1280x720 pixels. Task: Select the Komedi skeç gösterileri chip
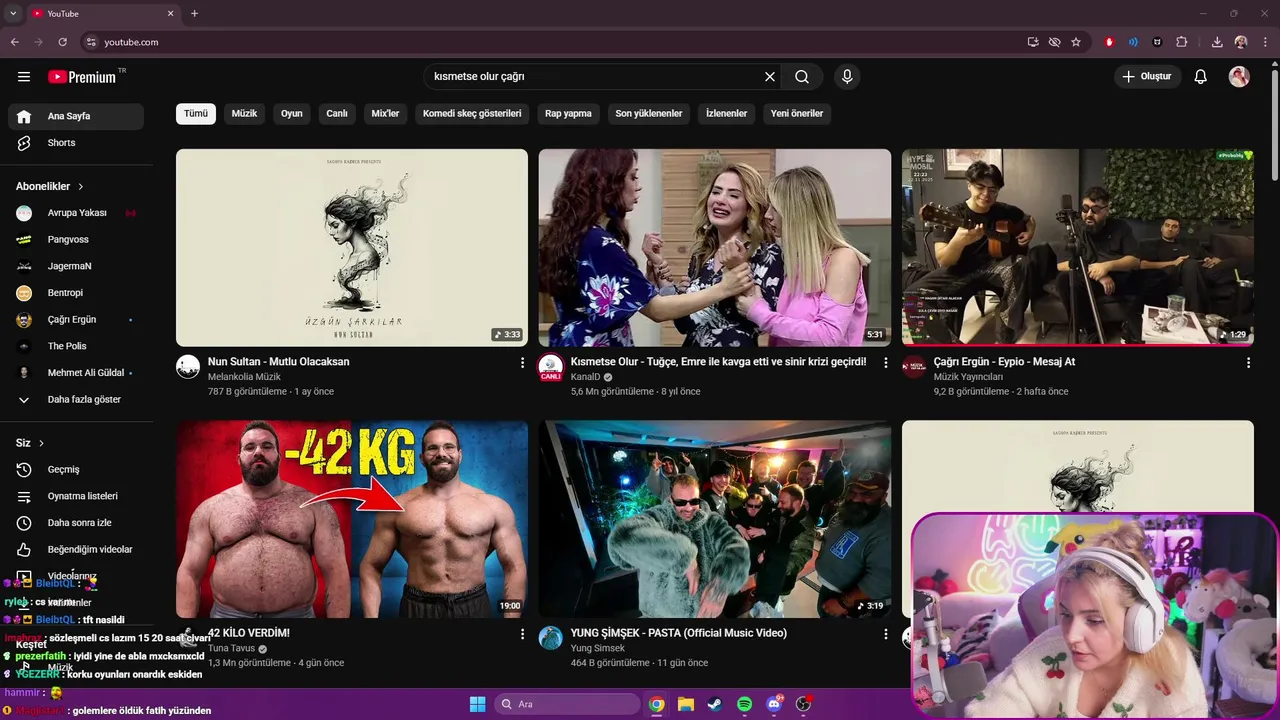click(472, 113)
